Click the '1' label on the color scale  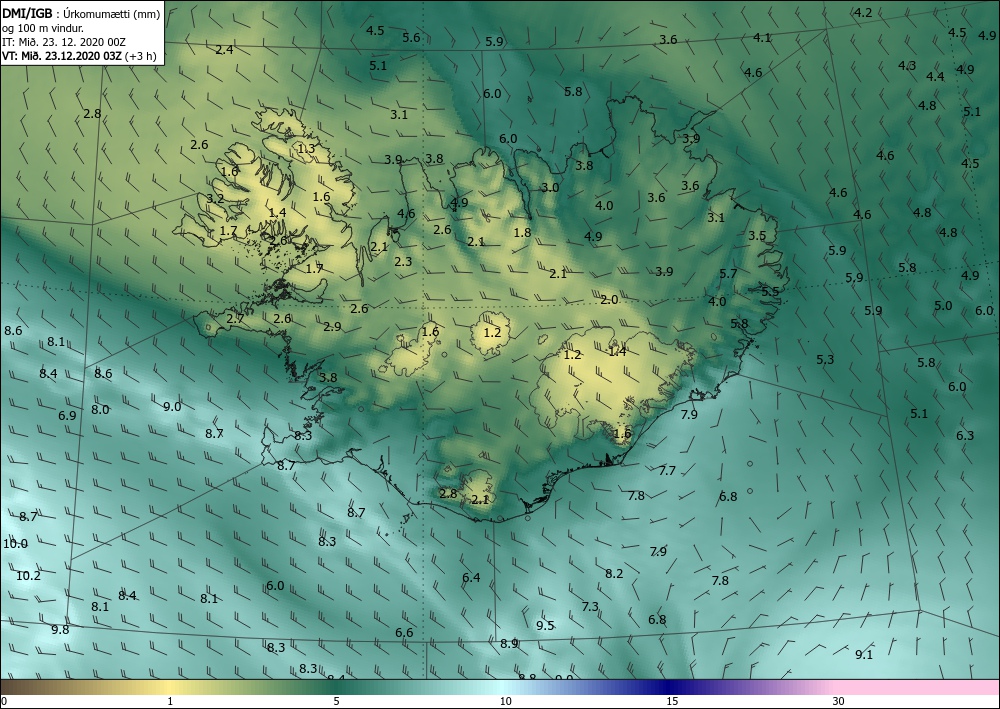click(x=170, y=701)
